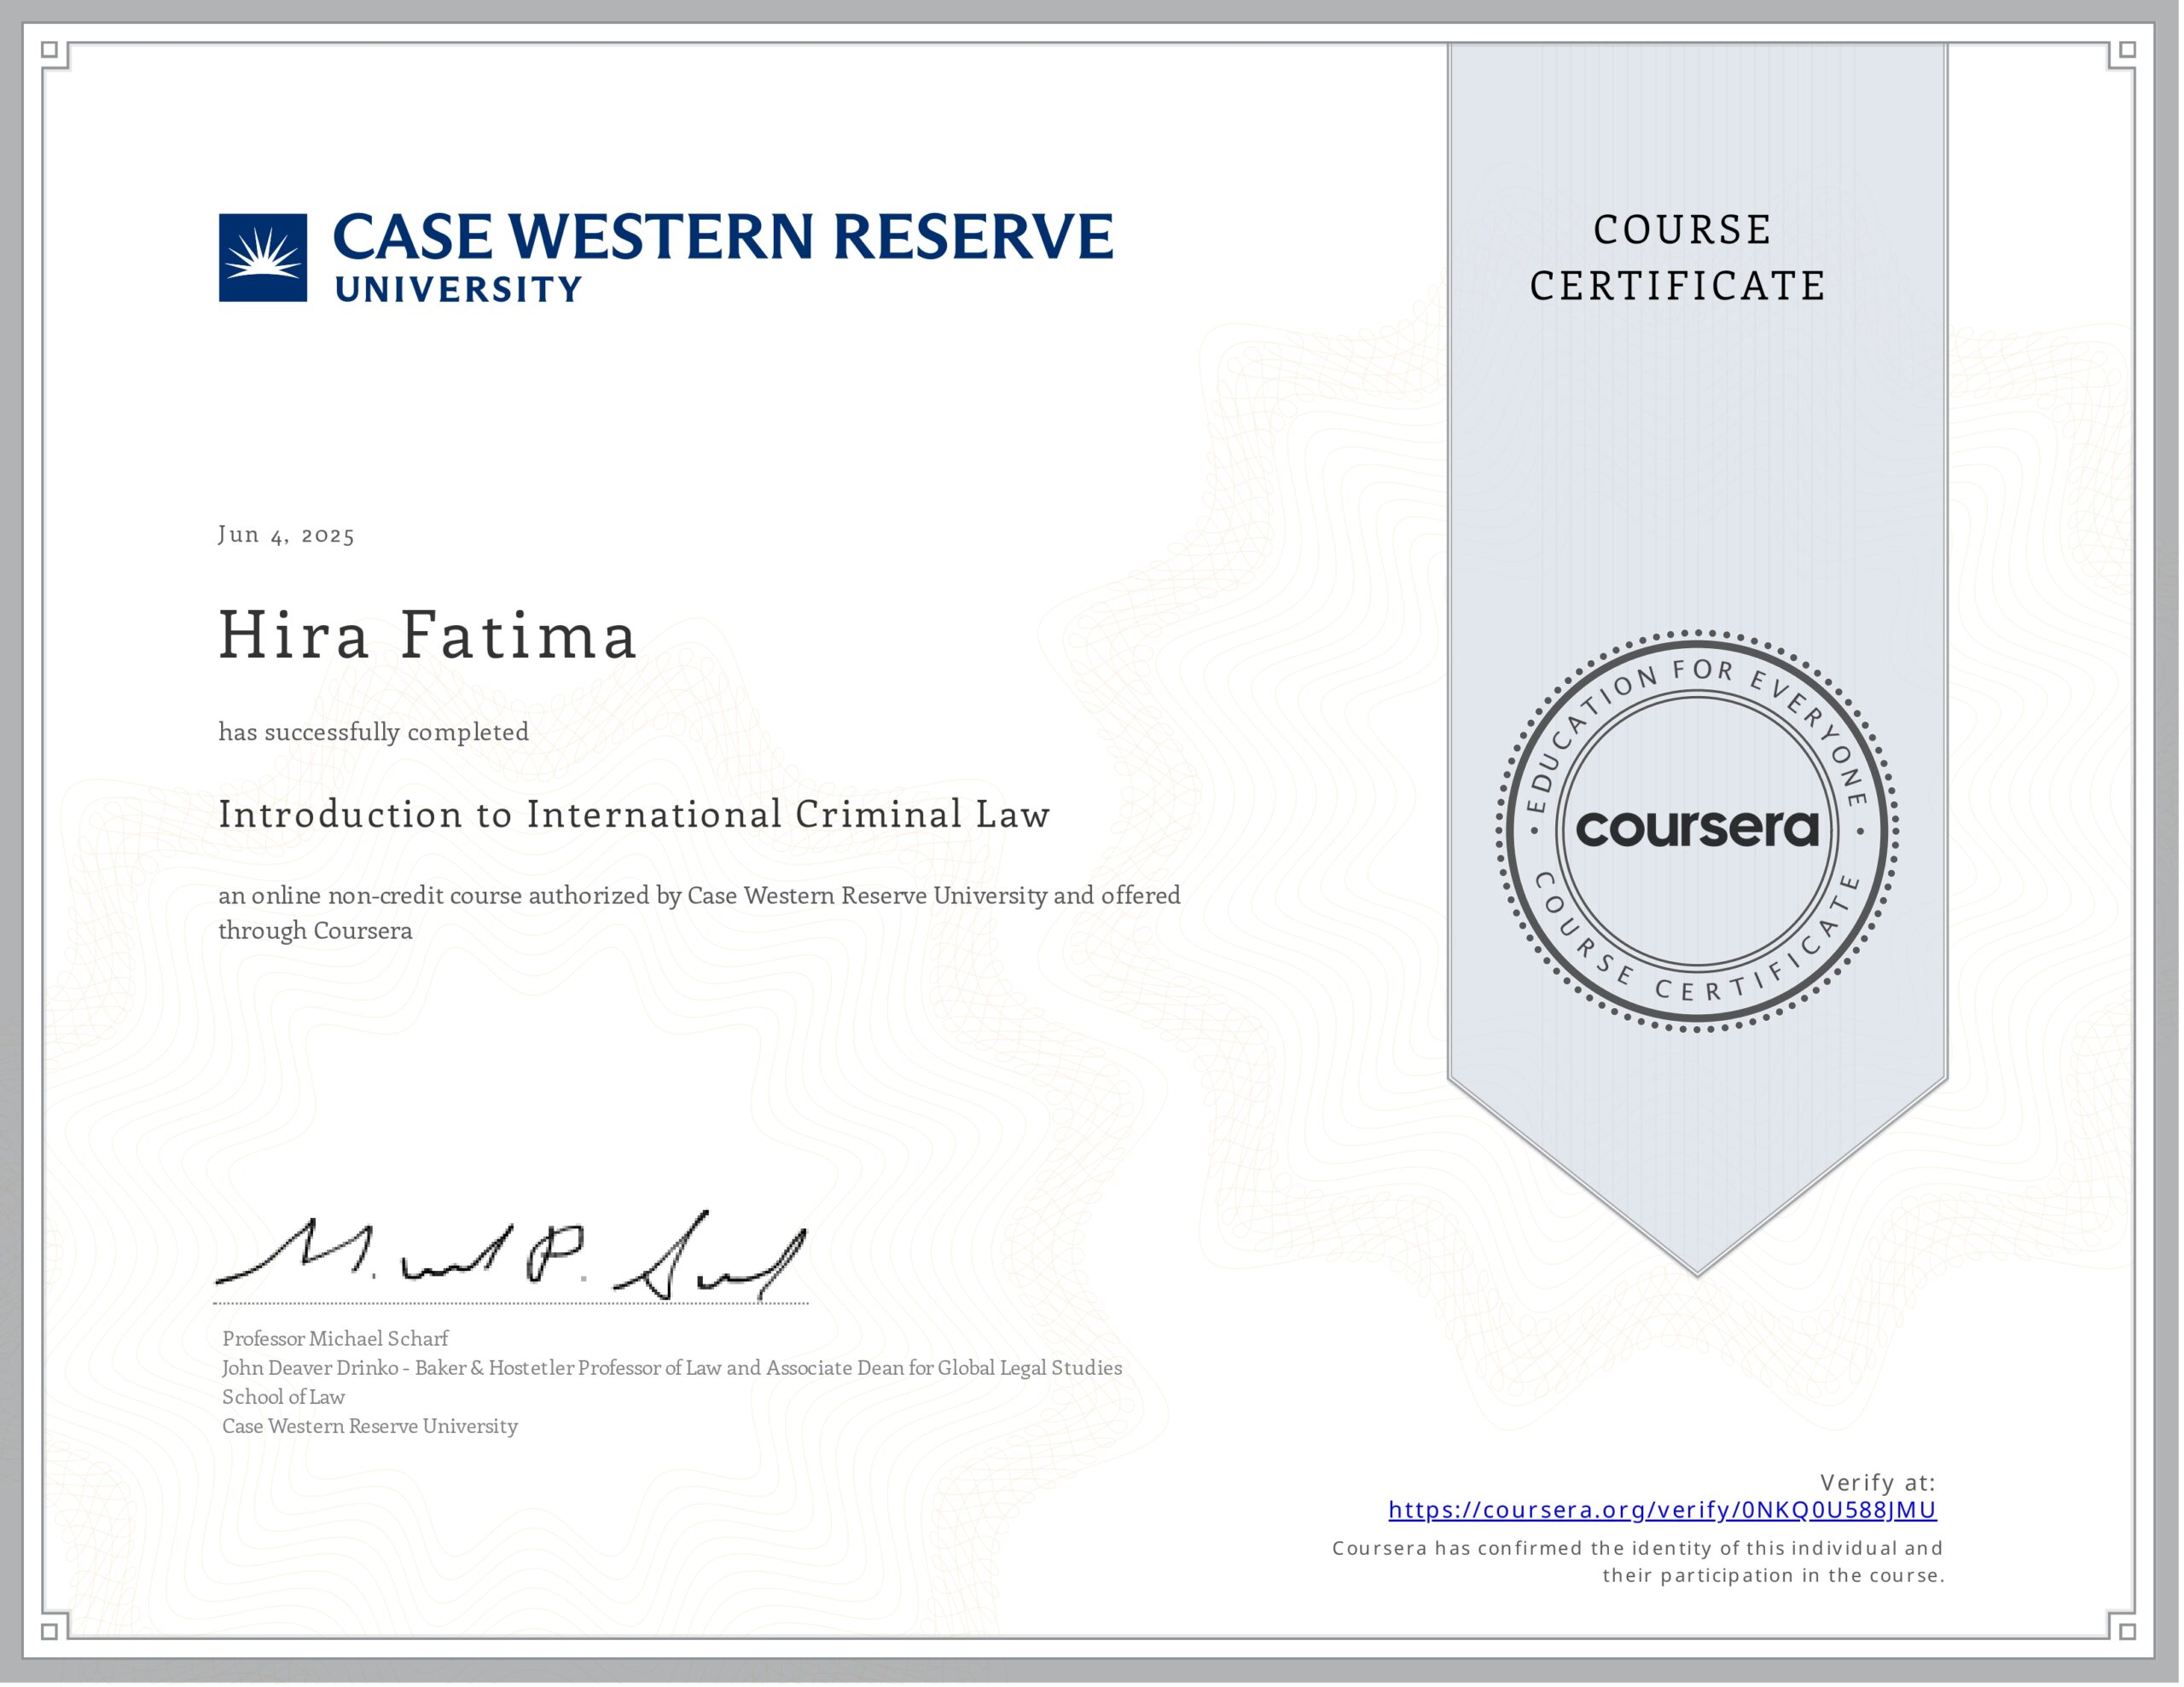Click the bottom-left corner ornament square
2184x1687 pixels.
(x=50, y=1631)
